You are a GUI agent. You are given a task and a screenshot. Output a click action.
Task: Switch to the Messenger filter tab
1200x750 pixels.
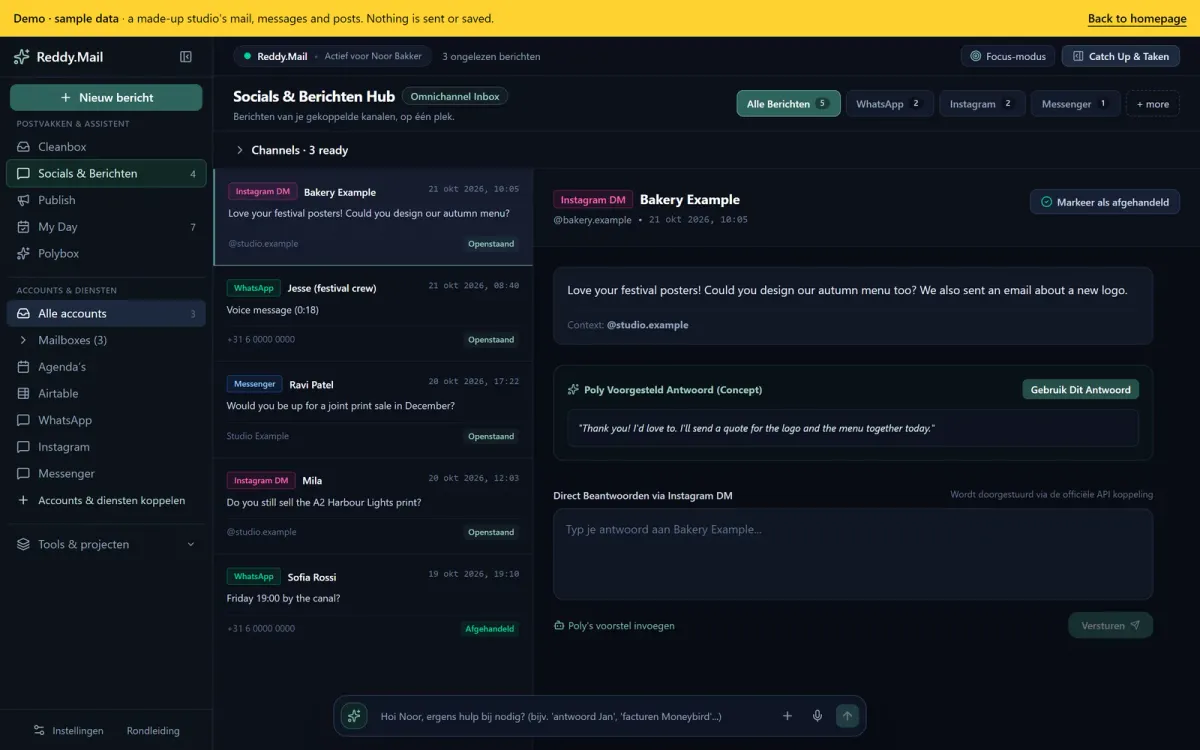click(x=1075, y=104)
